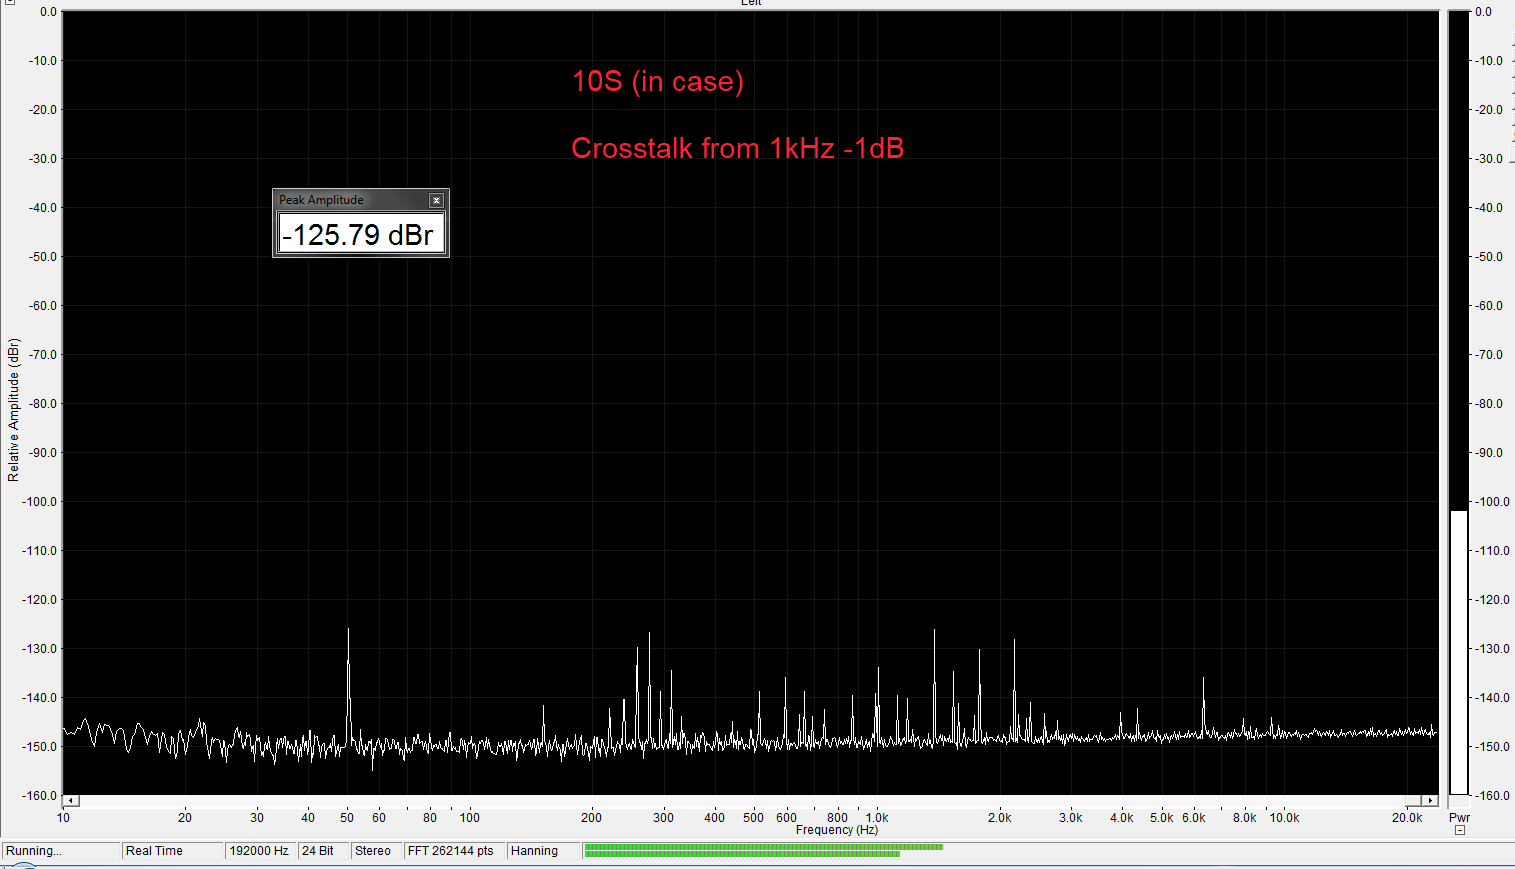Click the -125.79 dBr peak amplitude readout
The width and height of the screenshot is (1515, 869).
[360, 235]
